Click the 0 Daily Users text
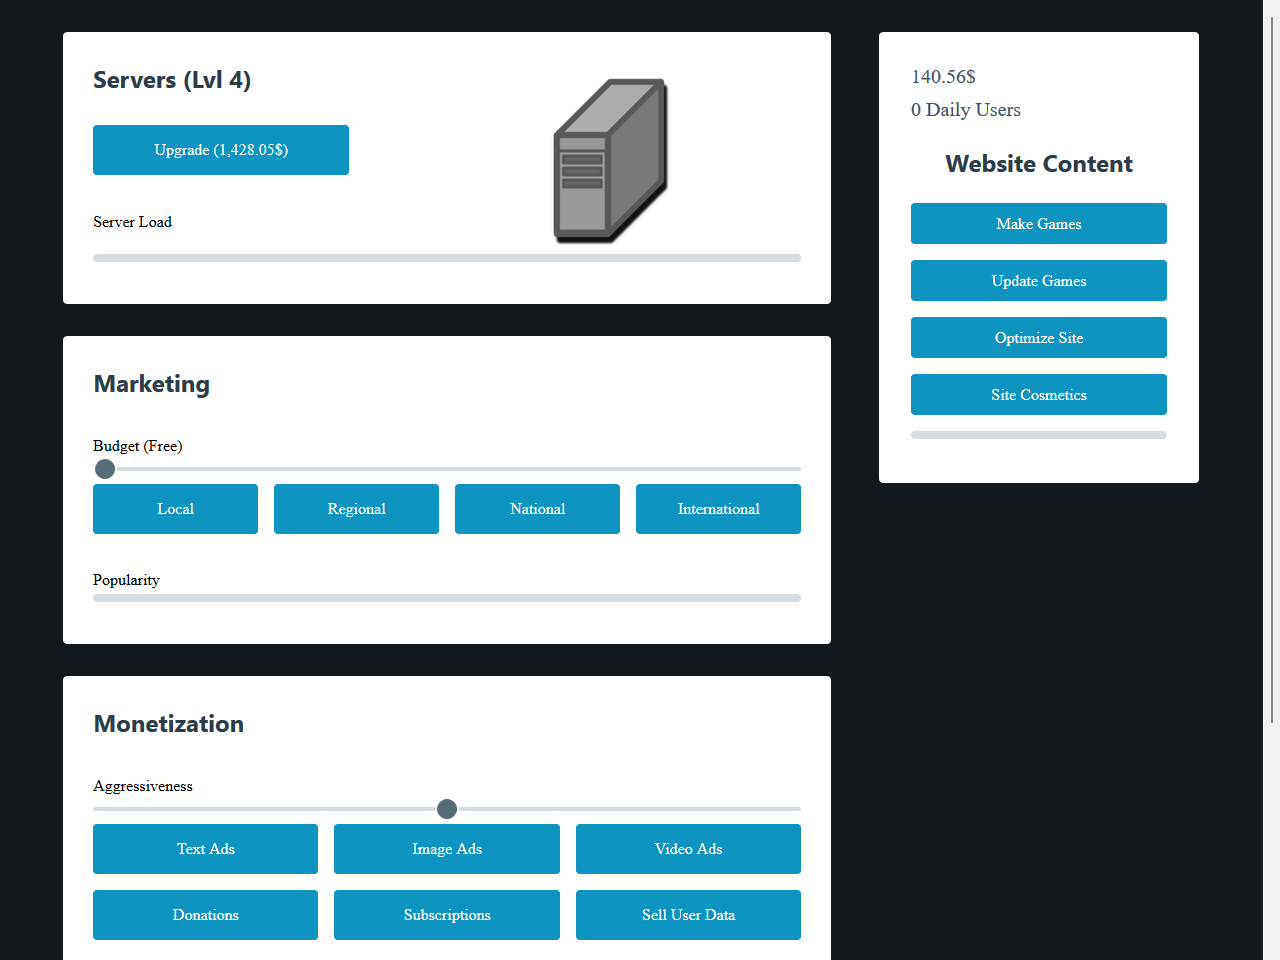1280x960 pixels. click(x=966, y=110)
